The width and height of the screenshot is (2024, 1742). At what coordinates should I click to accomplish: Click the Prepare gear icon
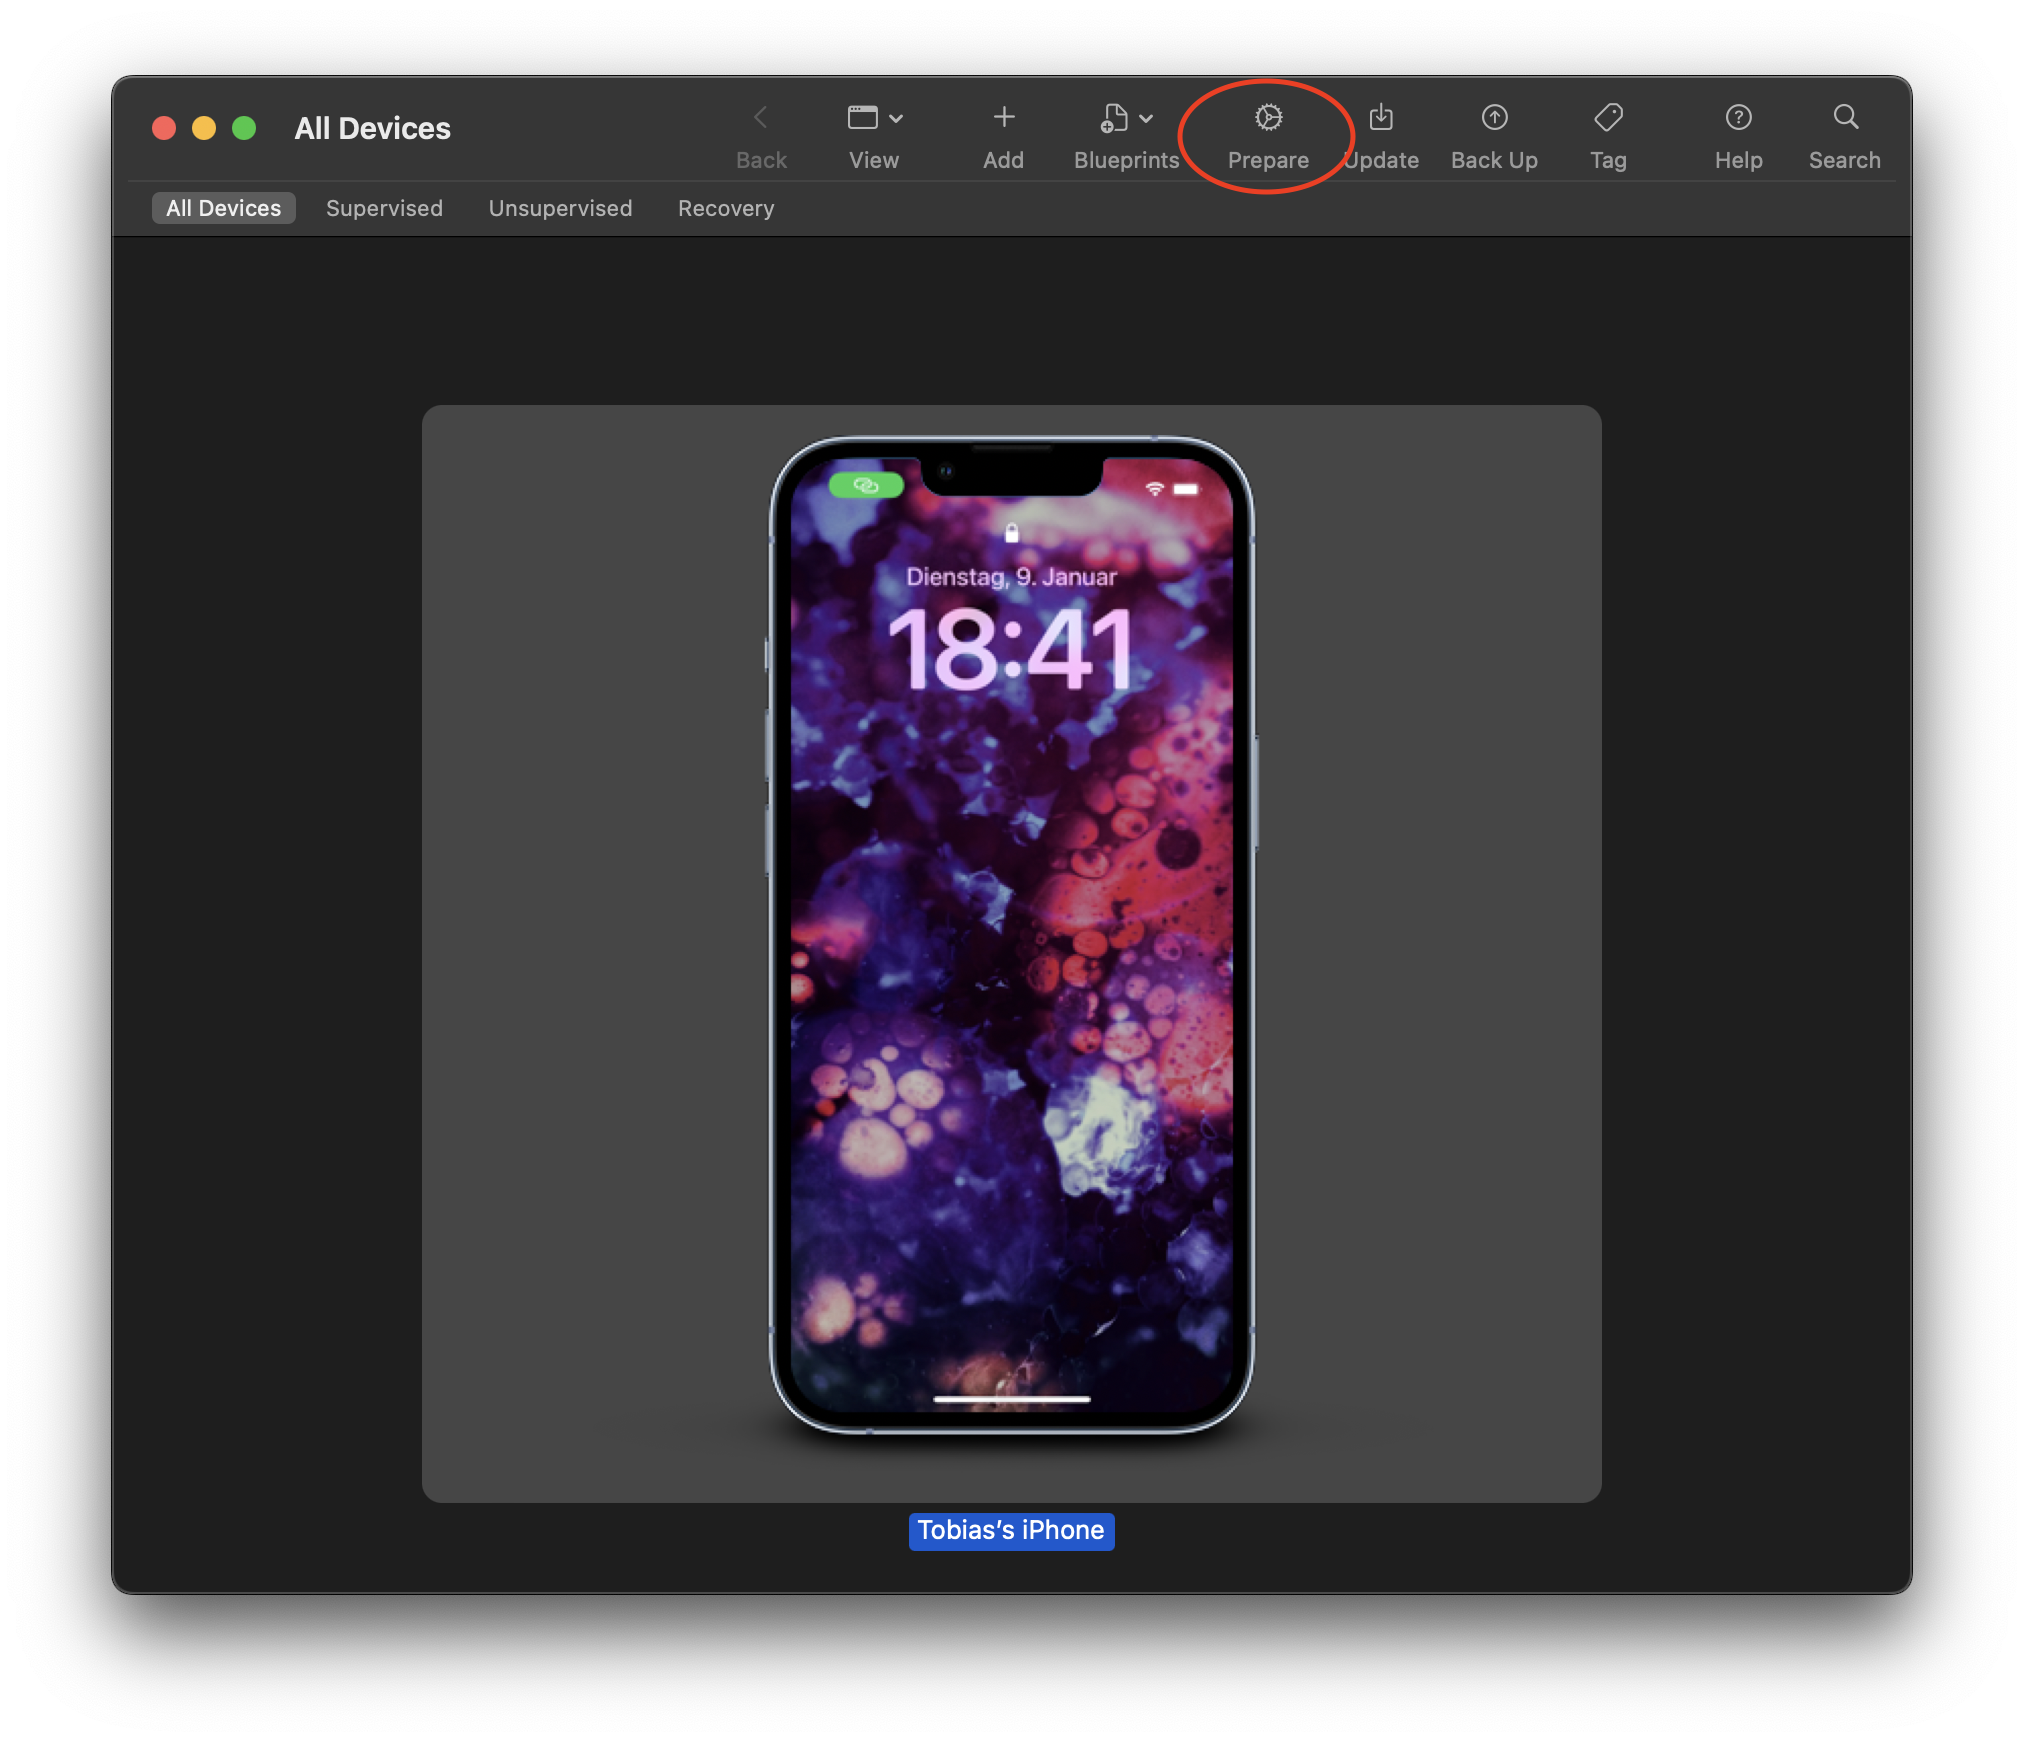(x=1267, y=117)
